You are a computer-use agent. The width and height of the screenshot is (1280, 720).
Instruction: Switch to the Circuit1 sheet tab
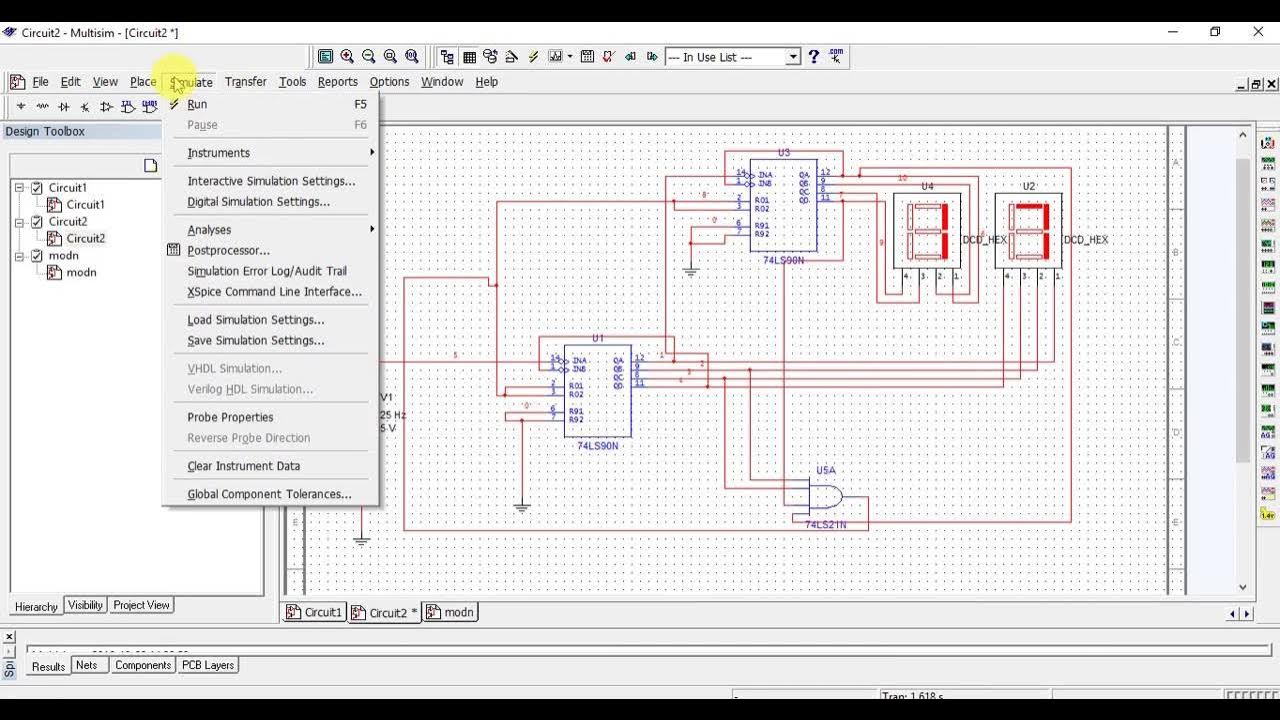coord(315,612)
